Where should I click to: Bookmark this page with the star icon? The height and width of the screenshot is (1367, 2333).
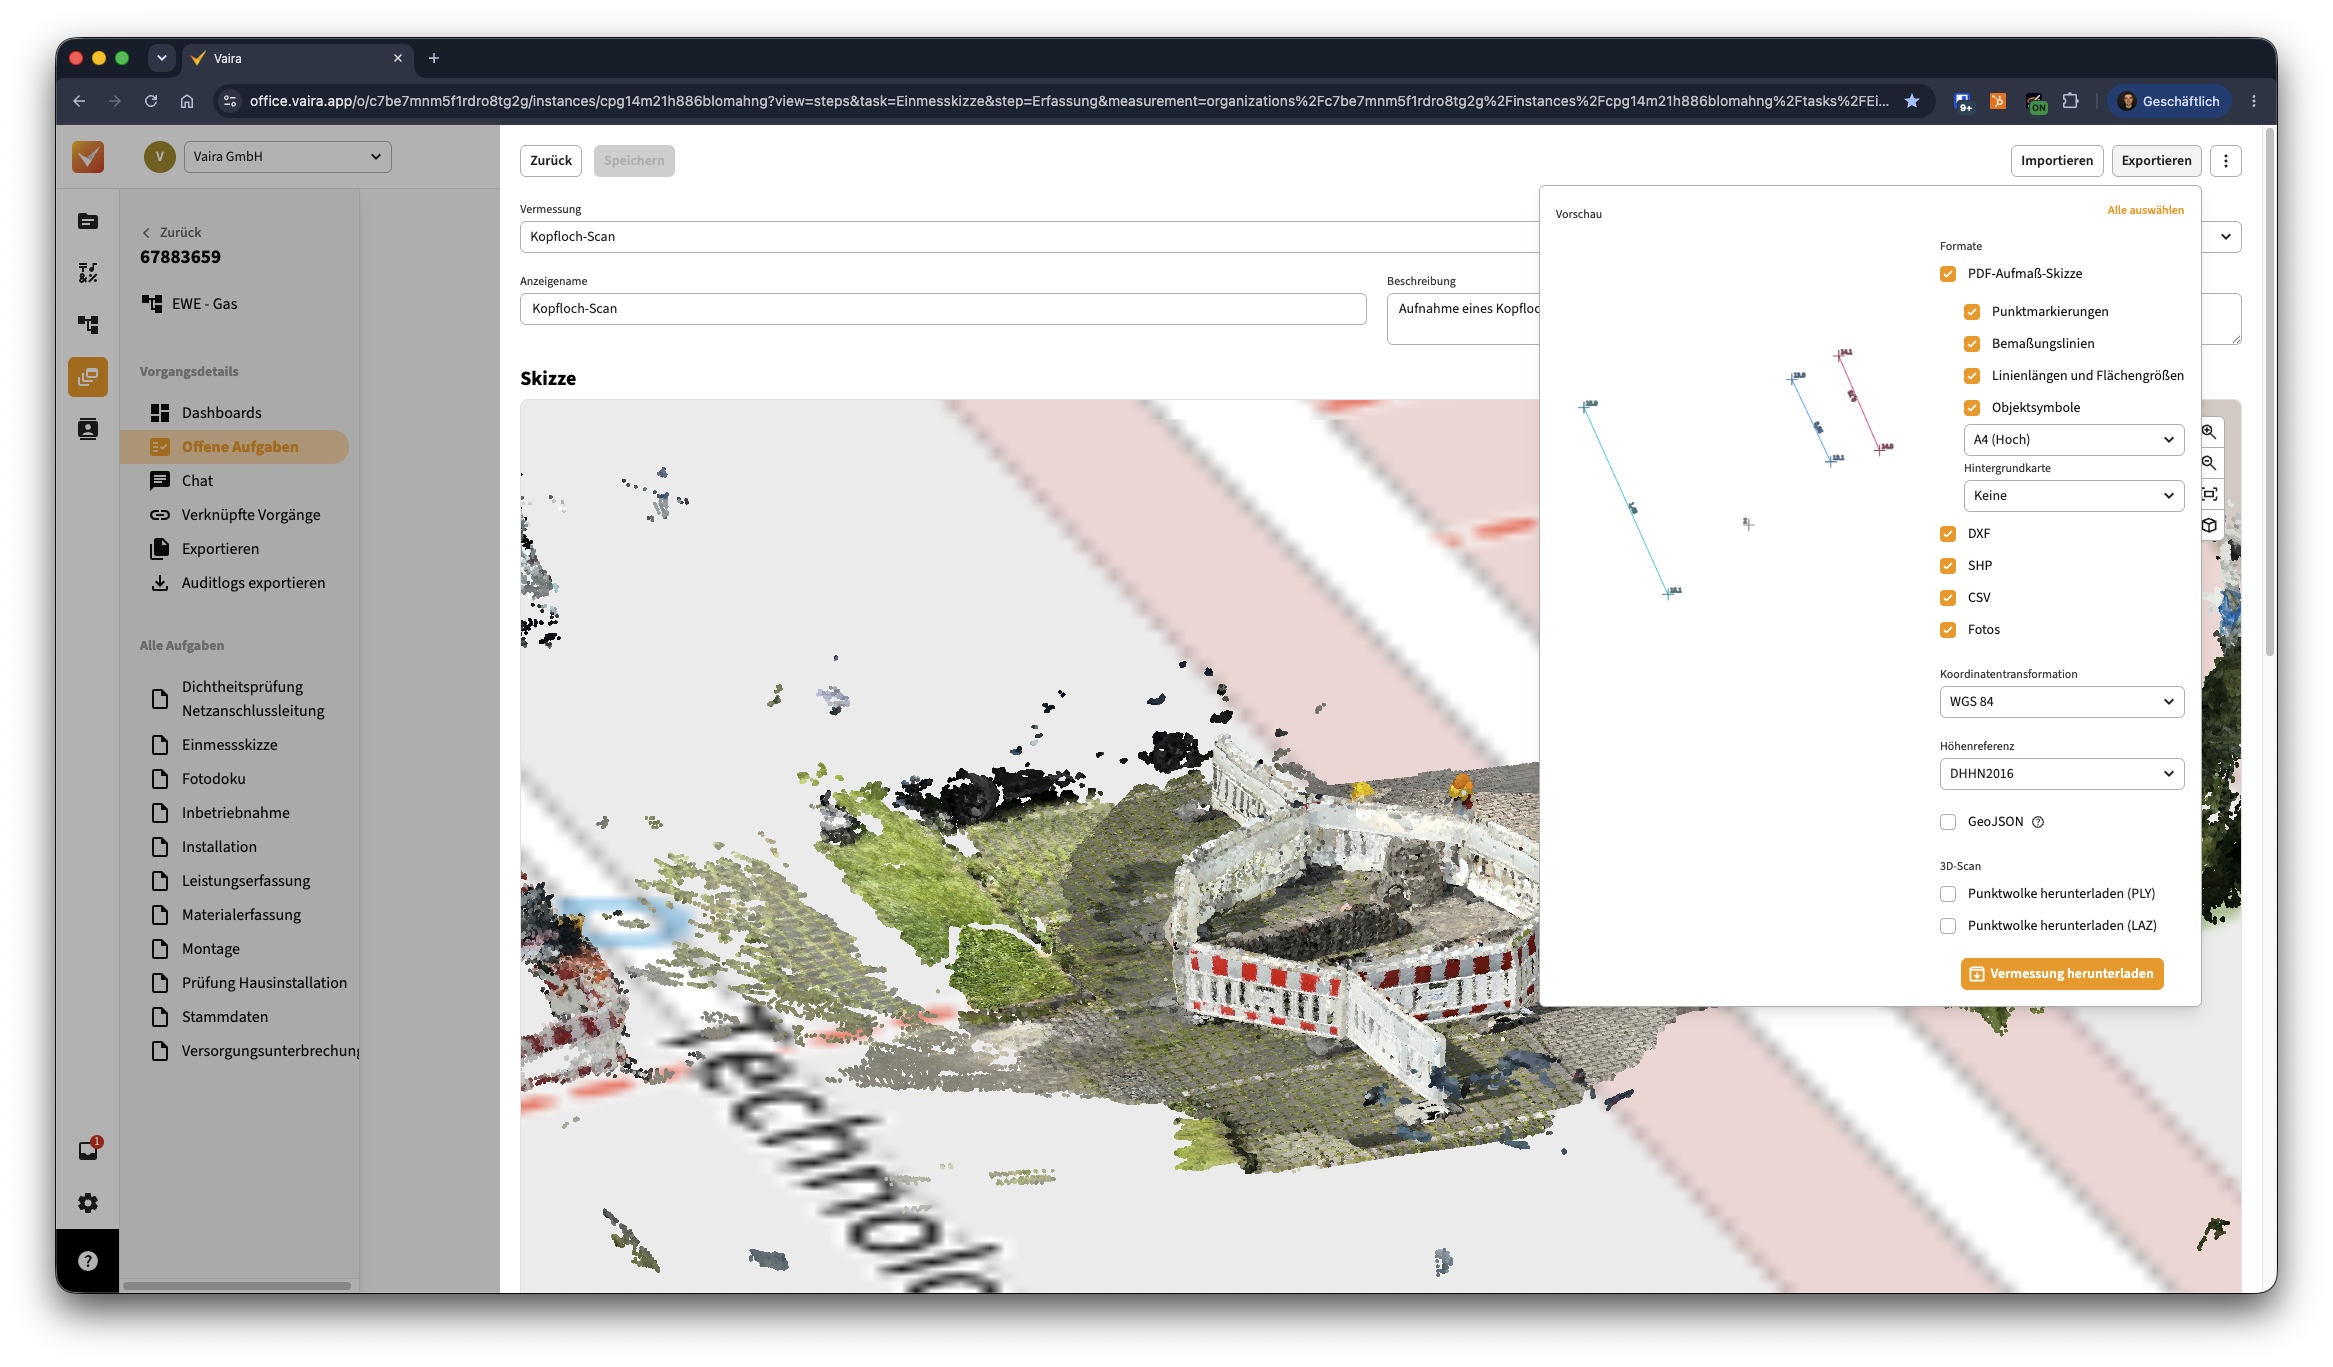1912,101
